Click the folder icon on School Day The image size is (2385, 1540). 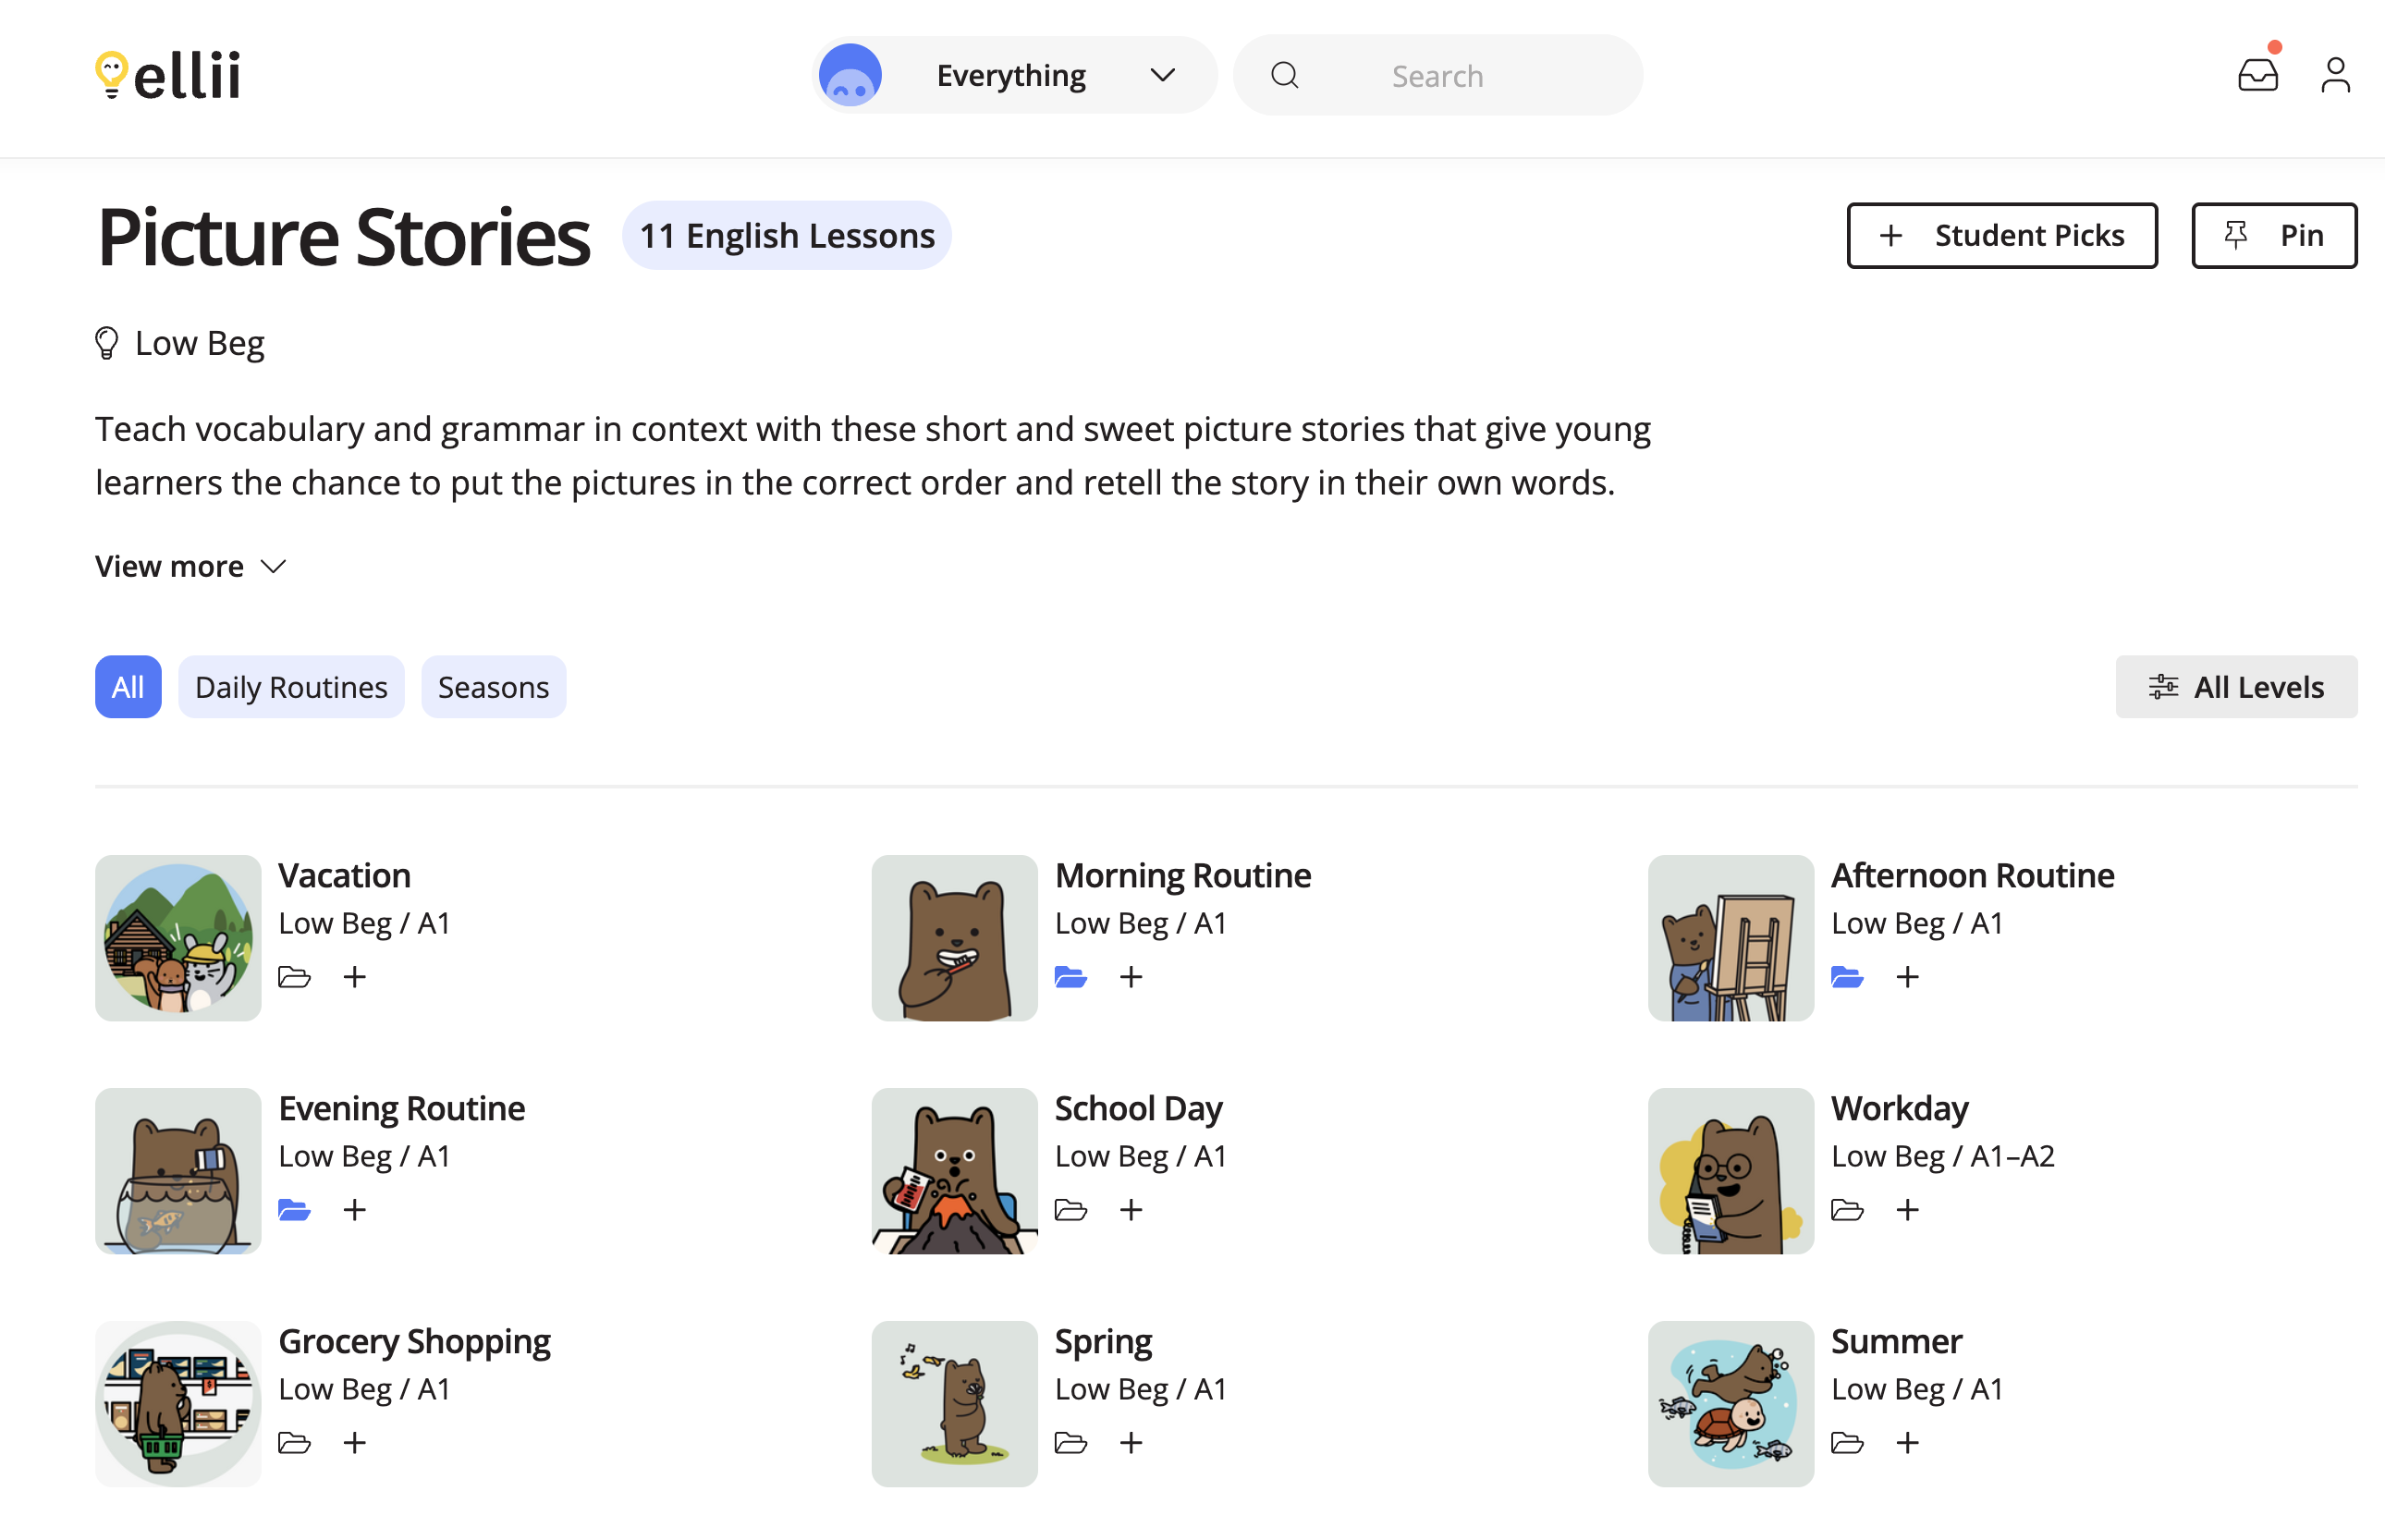tap(1071, 1210)
